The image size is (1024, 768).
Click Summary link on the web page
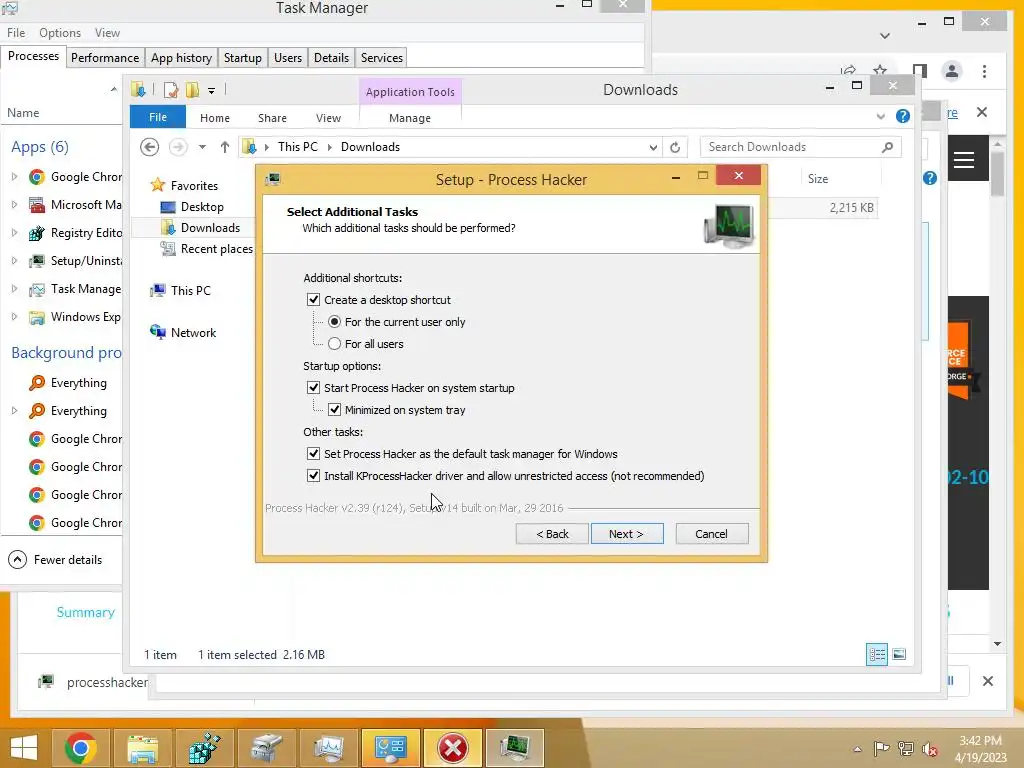click(x=86, y=613)
